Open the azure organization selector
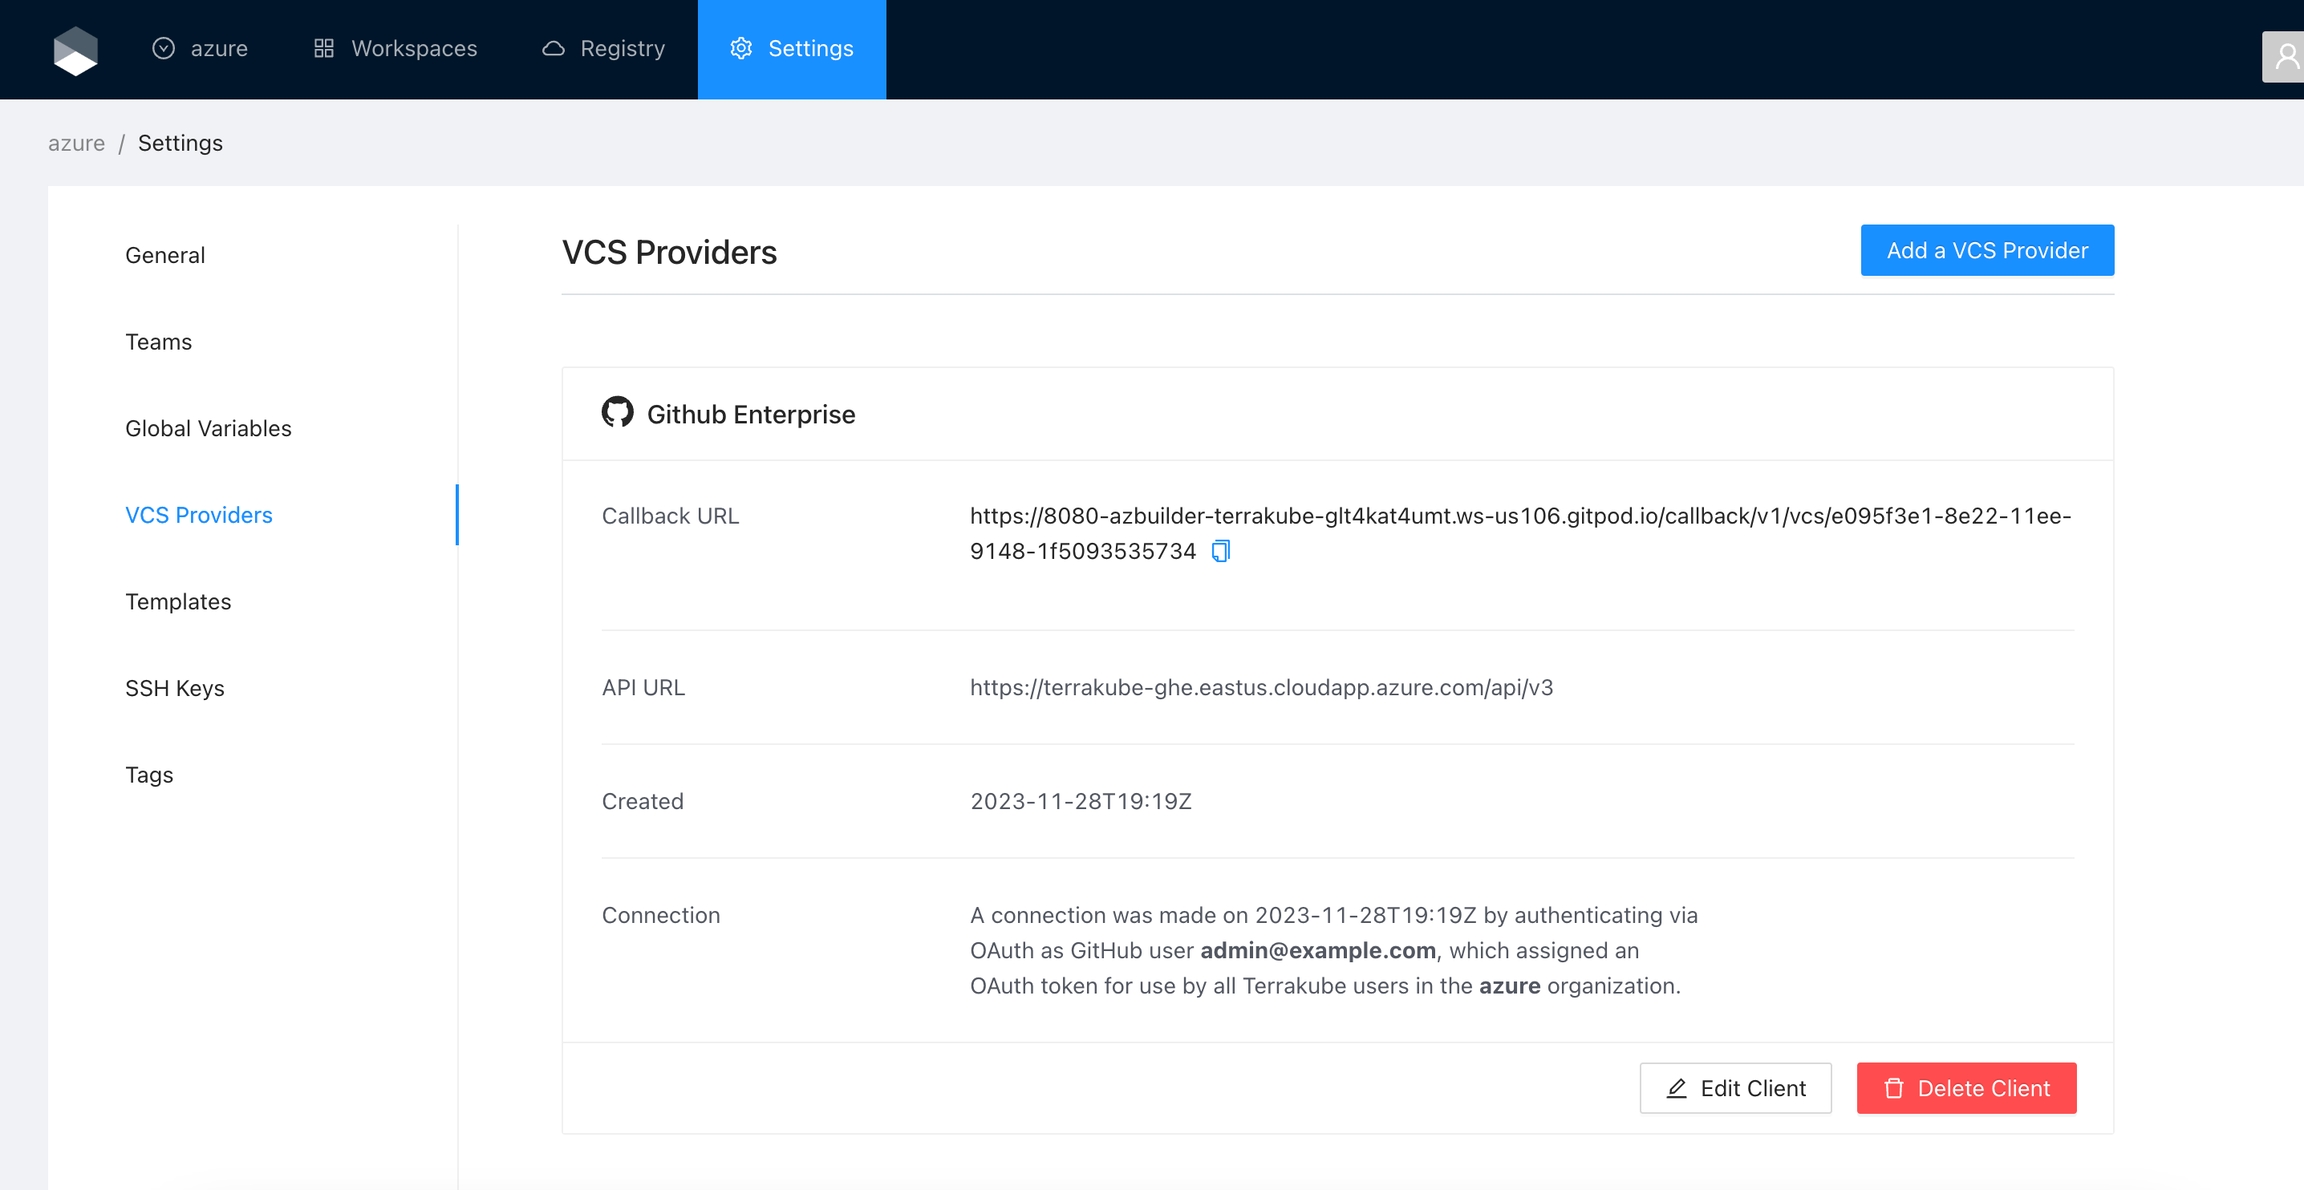2304x1190 pixels. [200, 48]
